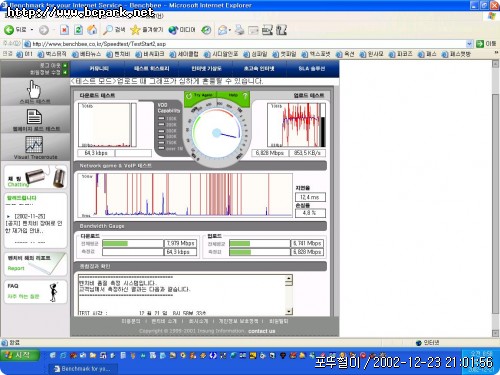The width and height of the screenshot is (500, 375).
Task: Open Favorites (즐겨찾기) star button
Action: click(147, 30)
